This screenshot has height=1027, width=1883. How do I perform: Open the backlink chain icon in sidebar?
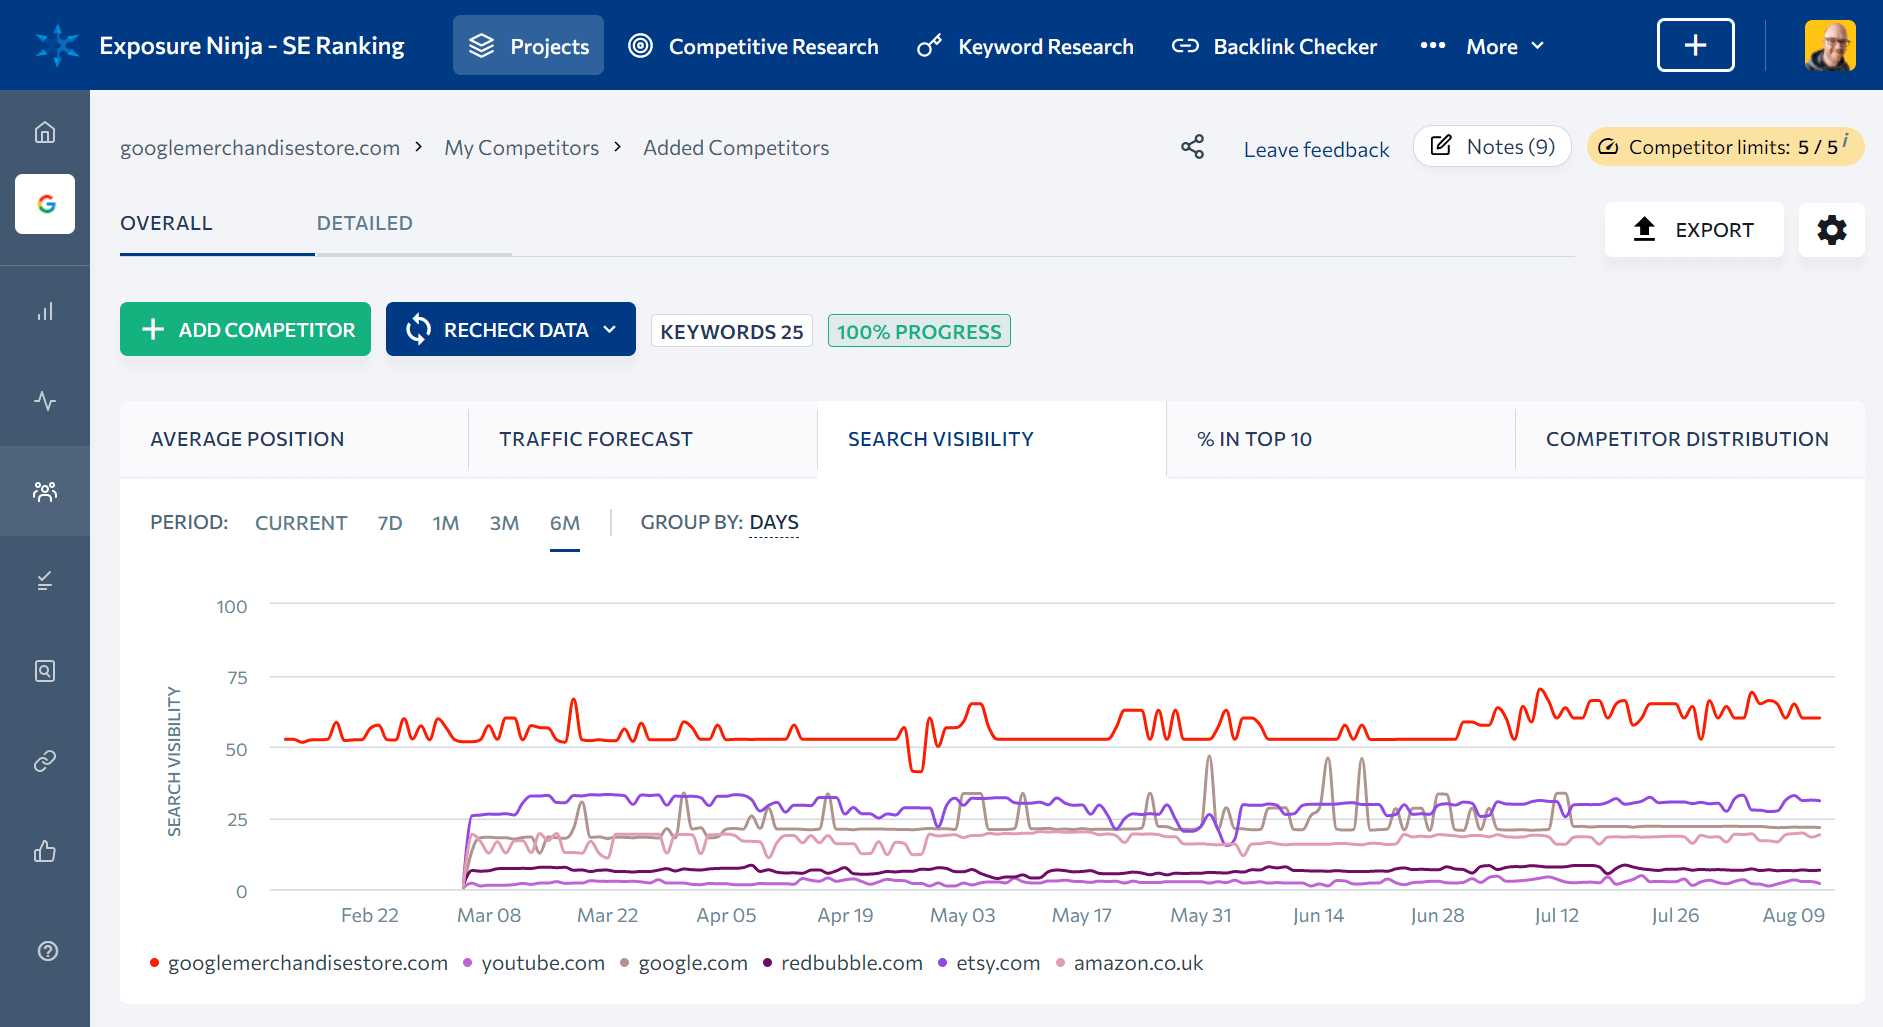[45, 761]
